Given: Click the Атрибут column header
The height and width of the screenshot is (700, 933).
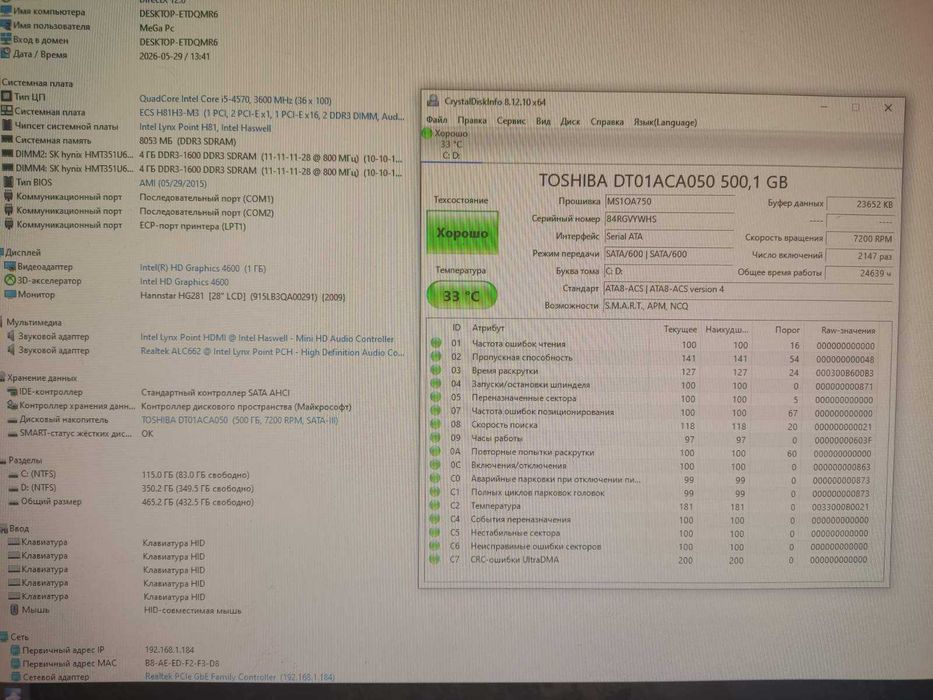Looking at the screenshot, I should point(488,327).
